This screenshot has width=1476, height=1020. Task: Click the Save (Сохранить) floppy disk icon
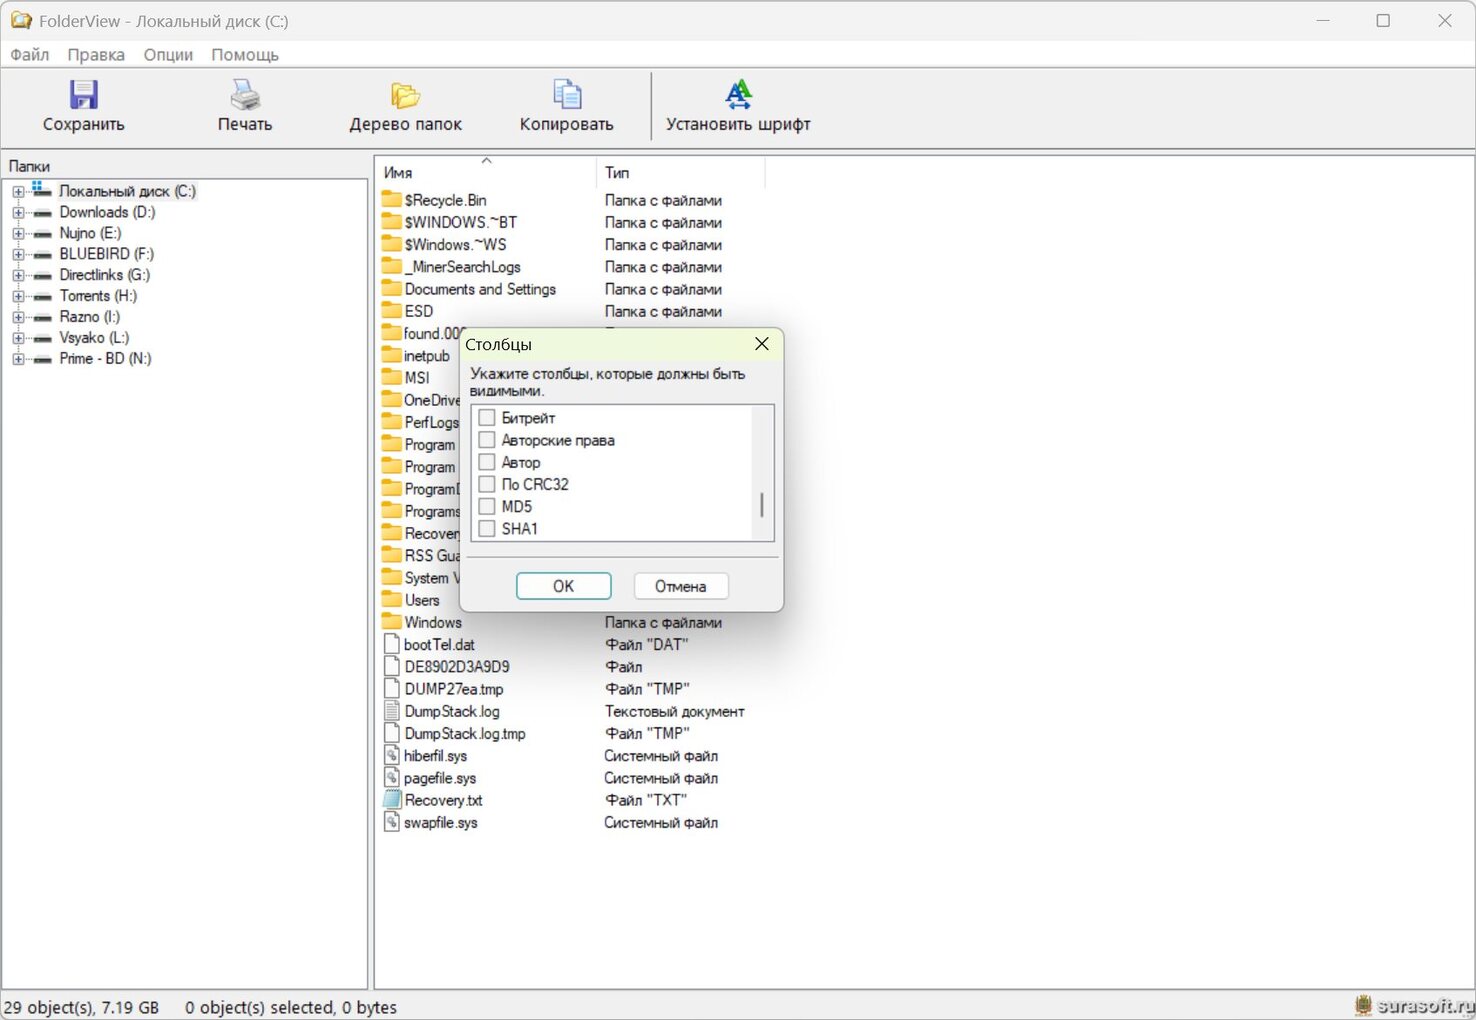(x=83, y=96)
